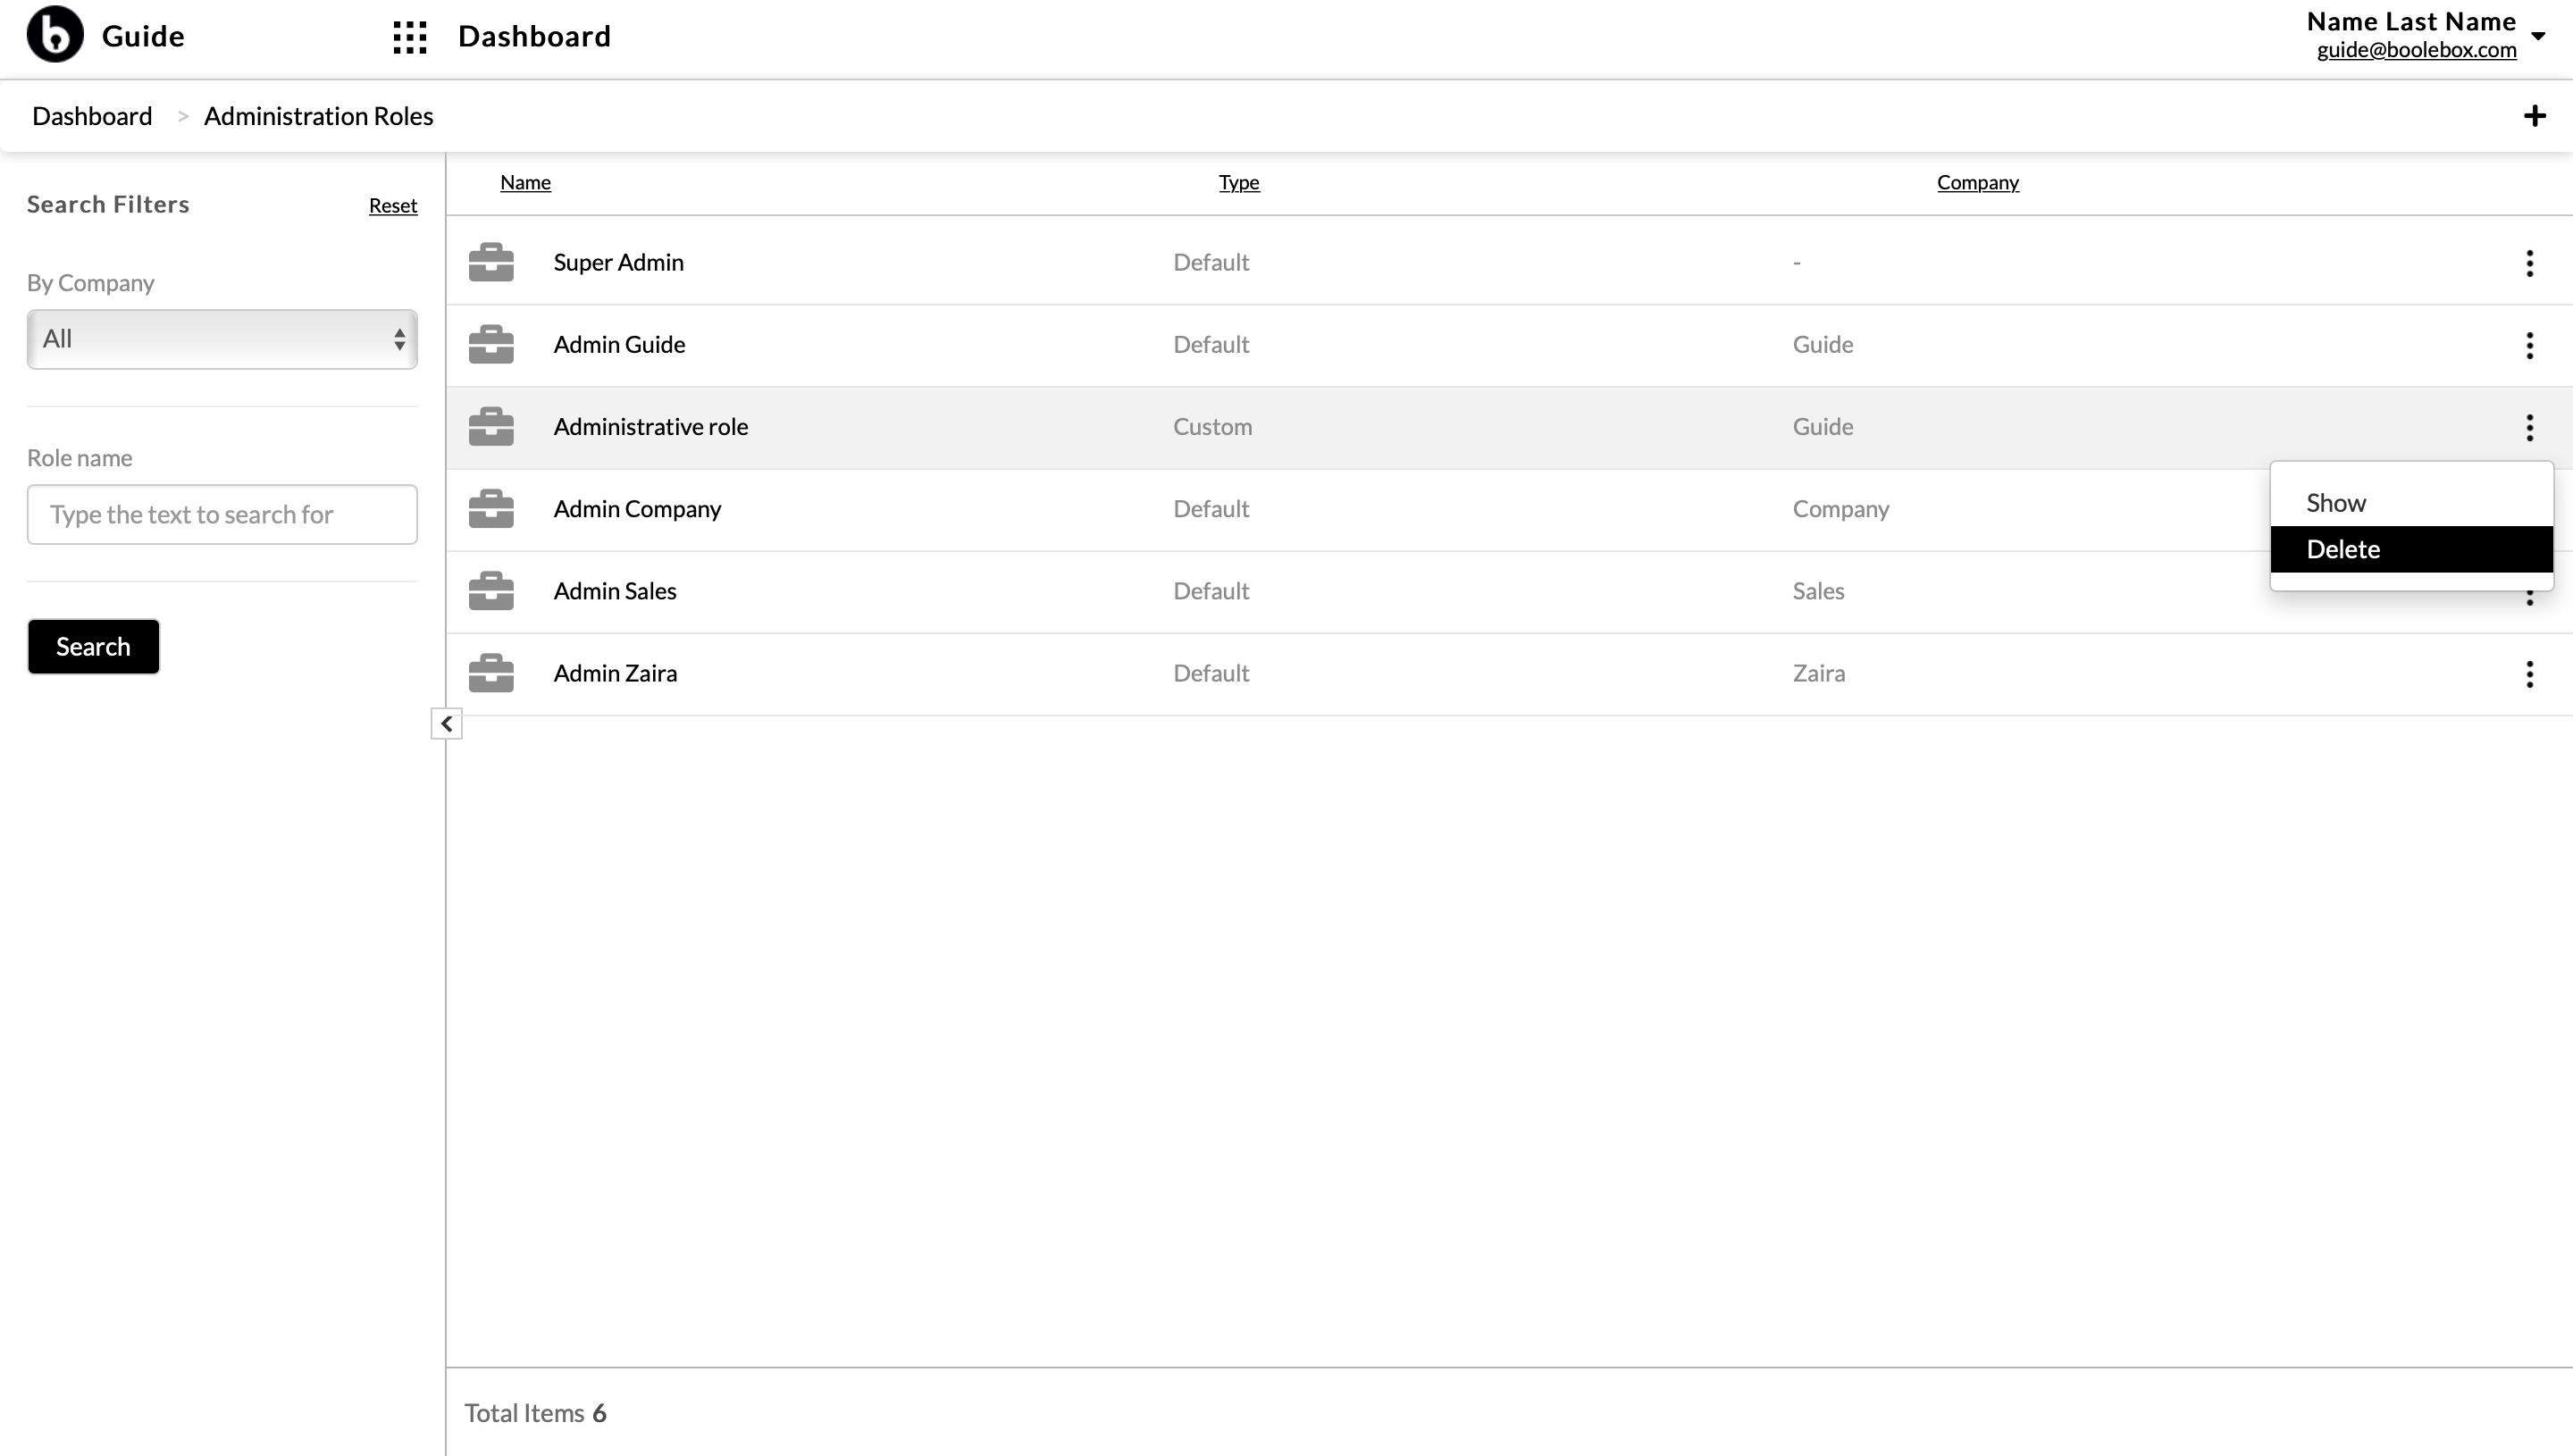Go to Dashboard breadcrumb
2573x1456 pixels.
coord(92,116)
